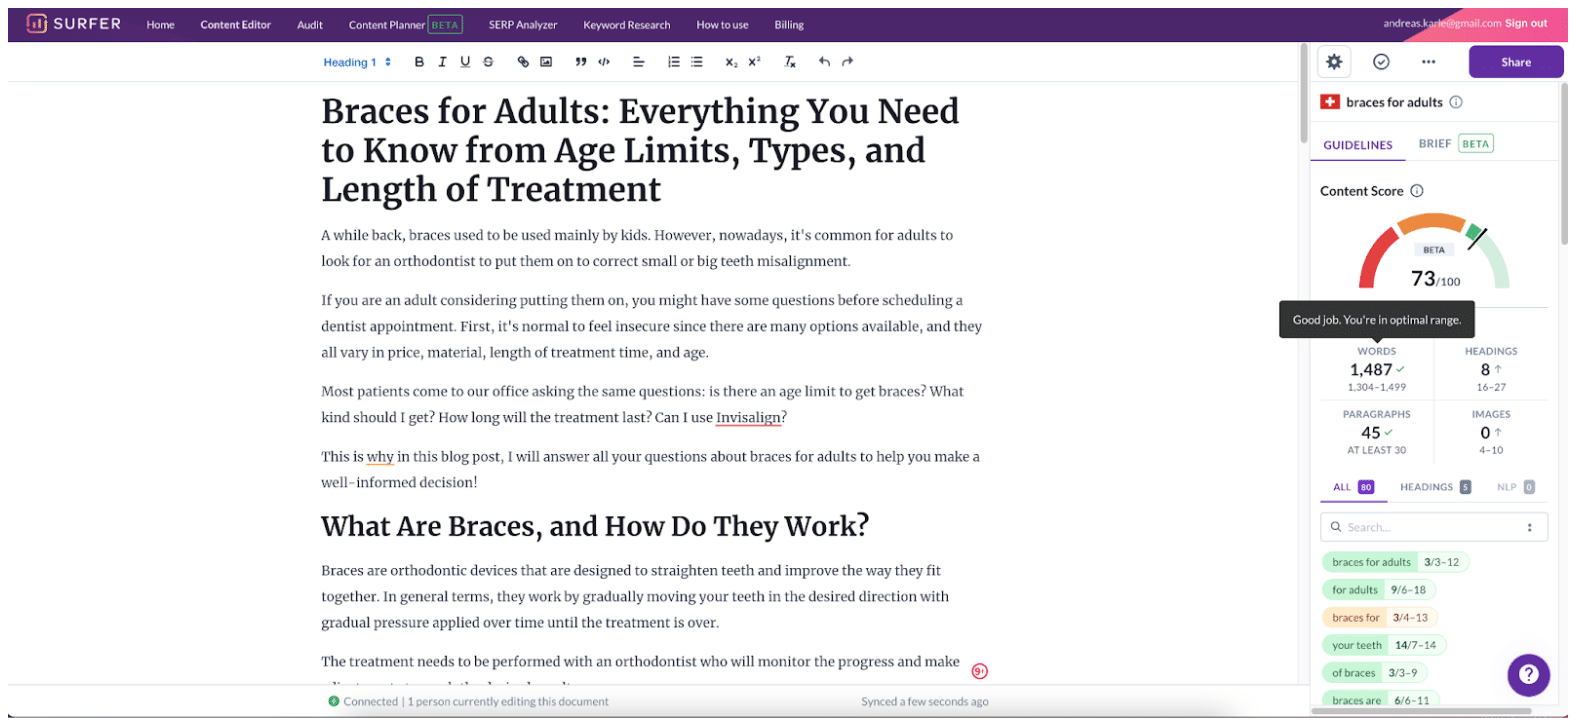
Task: Select the Headings terms tab
Action: point(1435,487)
